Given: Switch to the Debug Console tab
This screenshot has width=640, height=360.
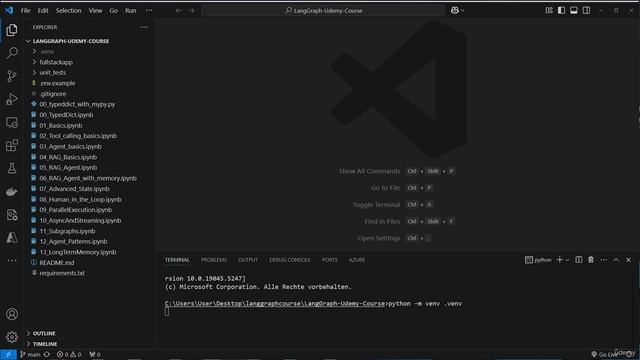Looking at the screenshot, I should tap(290, 260).
